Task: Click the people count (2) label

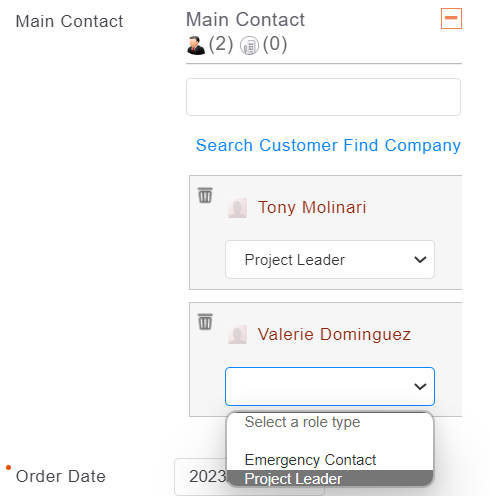Action: (x=221, y=44)
